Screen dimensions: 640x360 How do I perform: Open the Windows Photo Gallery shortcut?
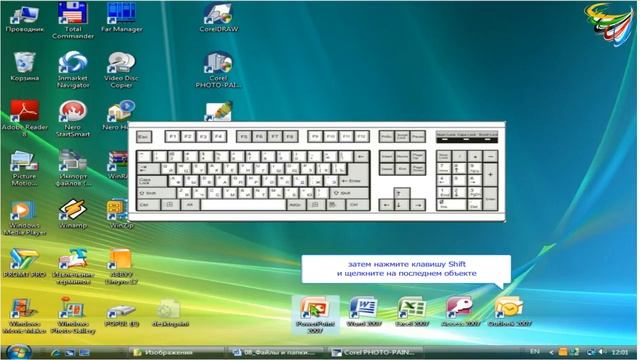[73, 316]
